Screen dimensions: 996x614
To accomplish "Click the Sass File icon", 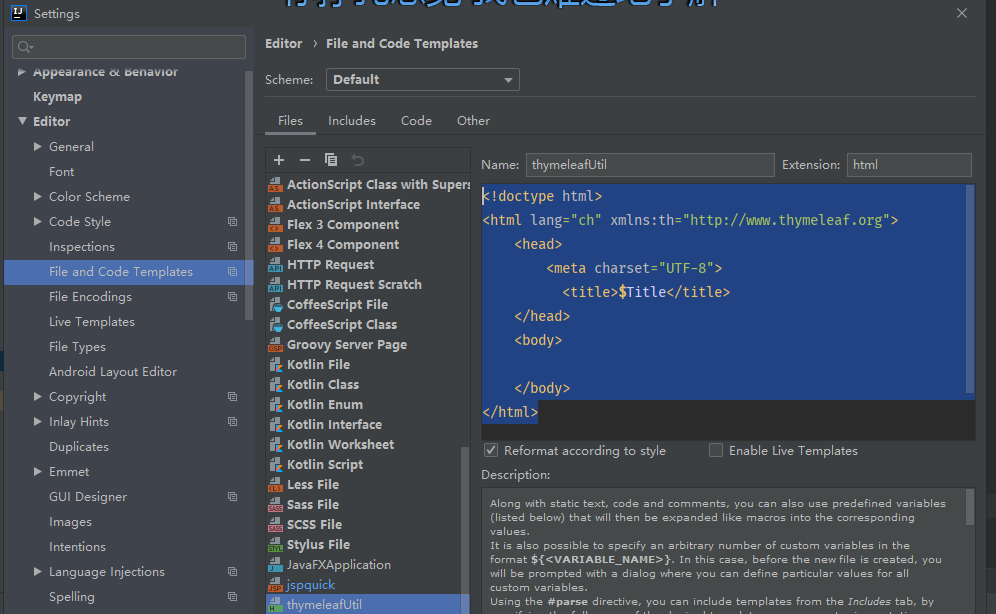I will [x=275, y=505].
